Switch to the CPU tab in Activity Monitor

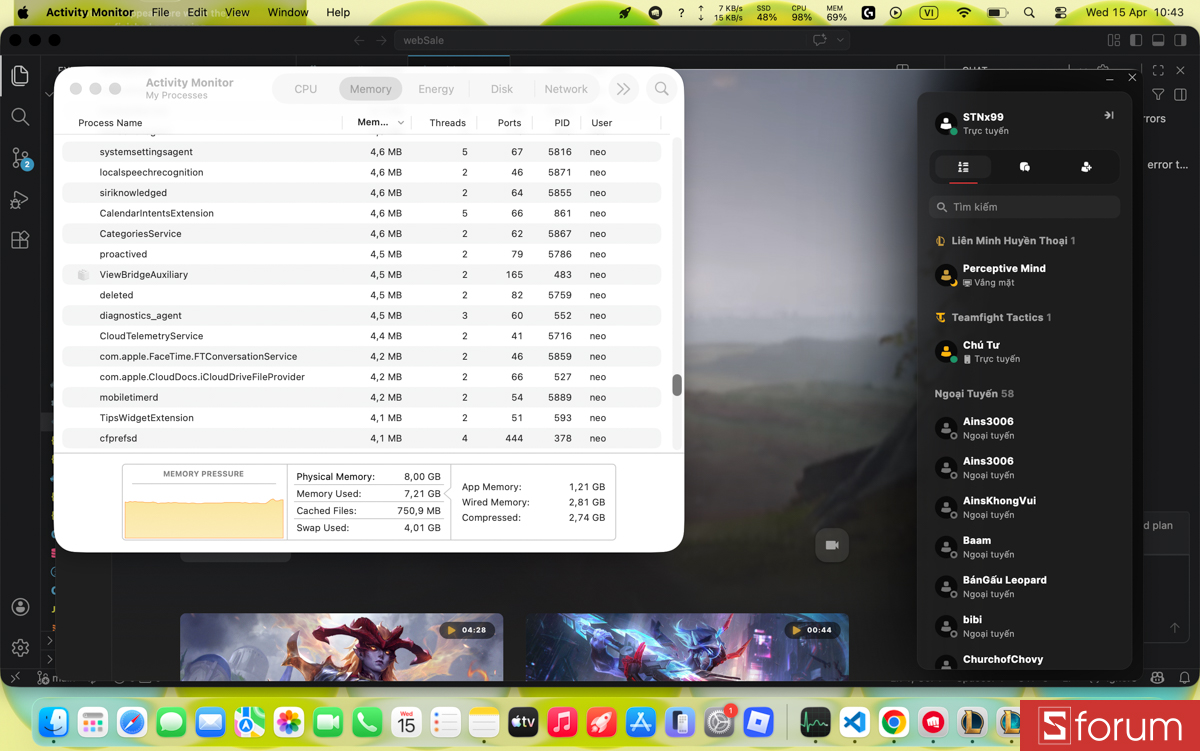[305, 88]
